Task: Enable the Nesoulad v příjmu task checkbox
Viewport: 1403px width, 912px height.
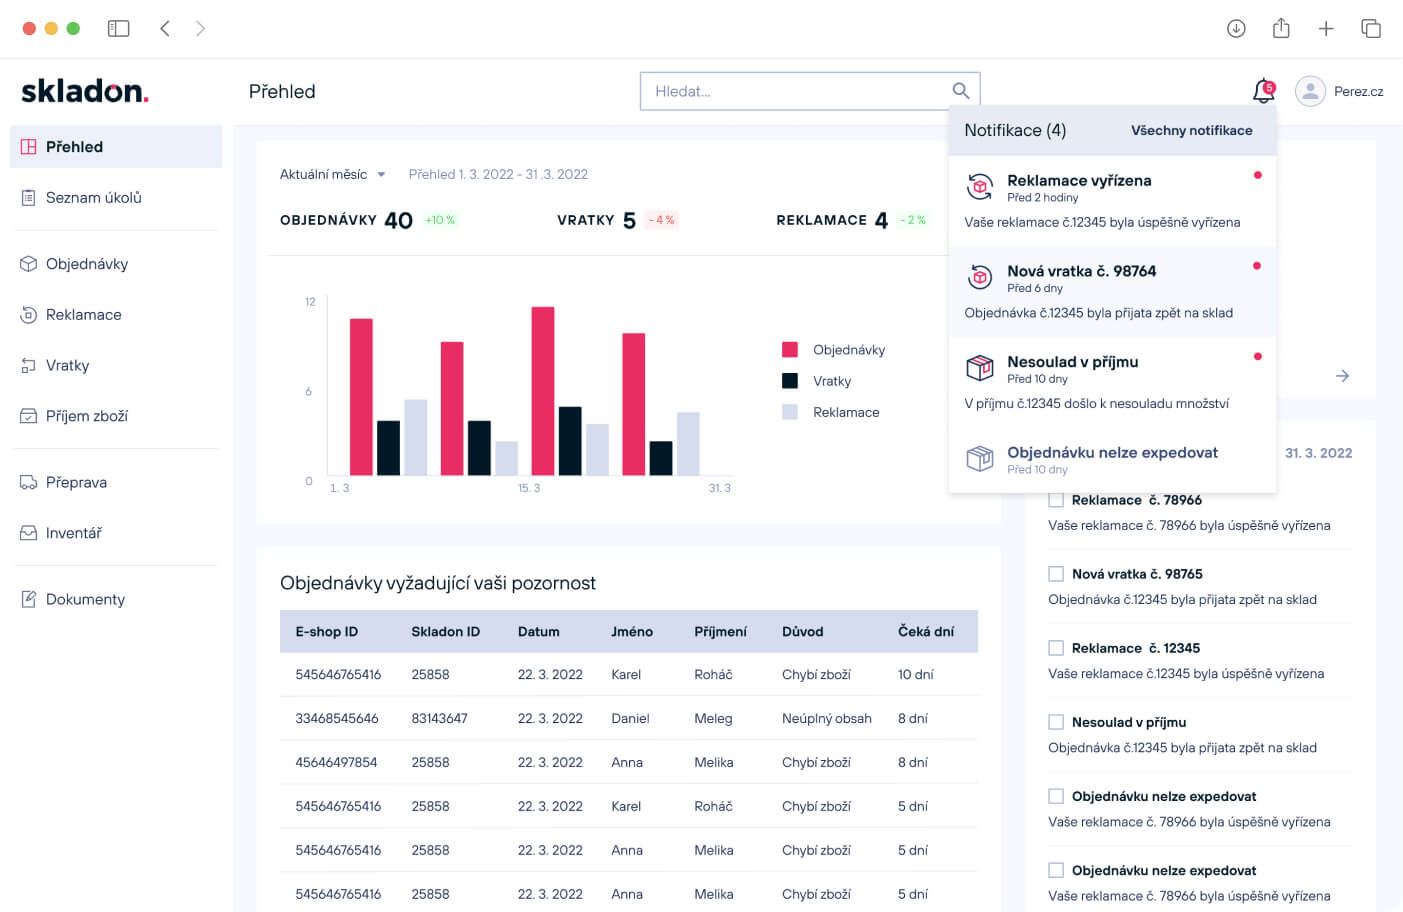Action: pos(1056,722)
